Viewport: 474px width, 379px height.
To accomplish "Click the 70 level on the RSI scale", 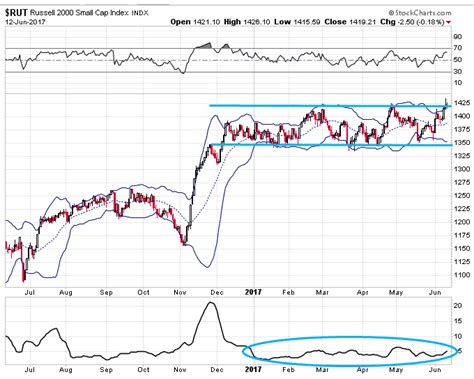I will 458,48.
